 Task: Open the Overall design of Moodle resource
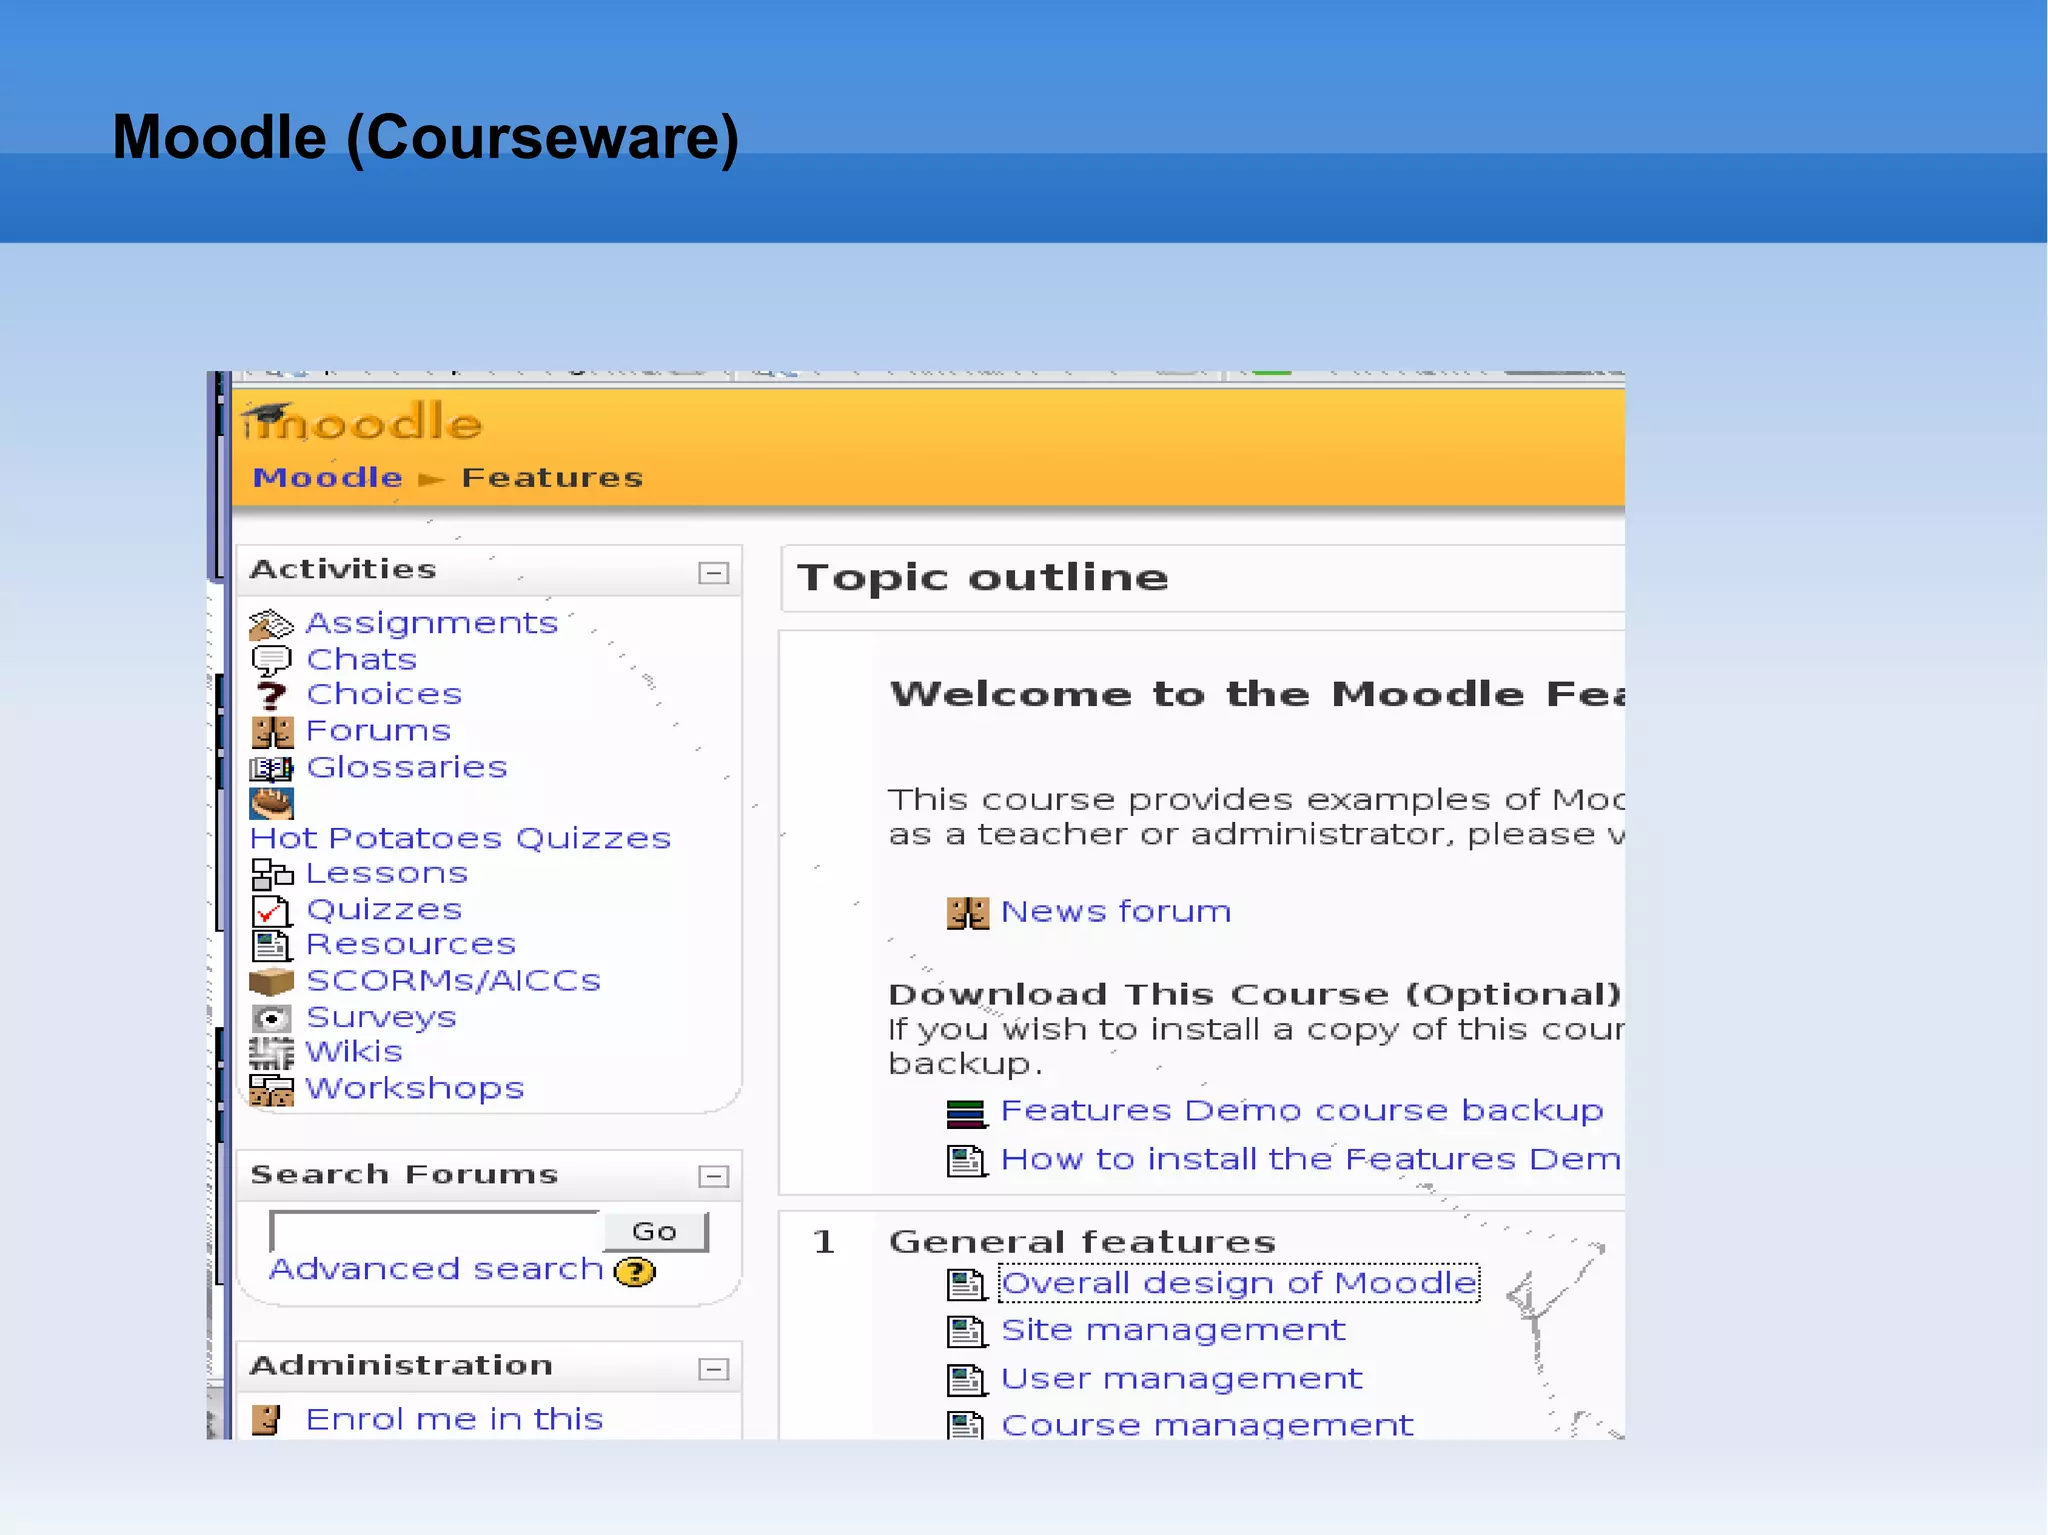coord(1238,1283)
